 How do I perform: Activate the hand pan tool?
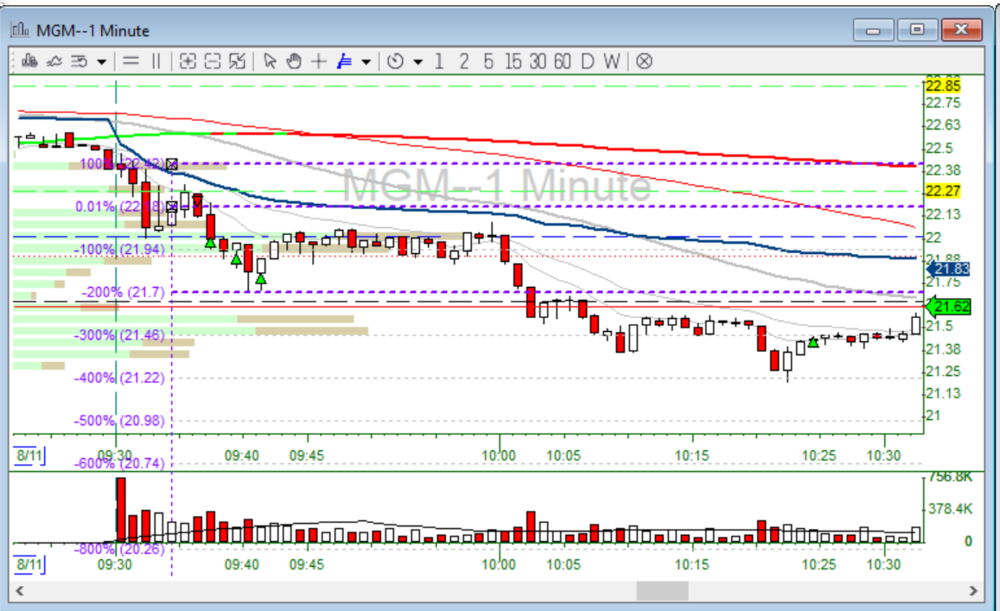pyautogui.click(x=294, y=61)
